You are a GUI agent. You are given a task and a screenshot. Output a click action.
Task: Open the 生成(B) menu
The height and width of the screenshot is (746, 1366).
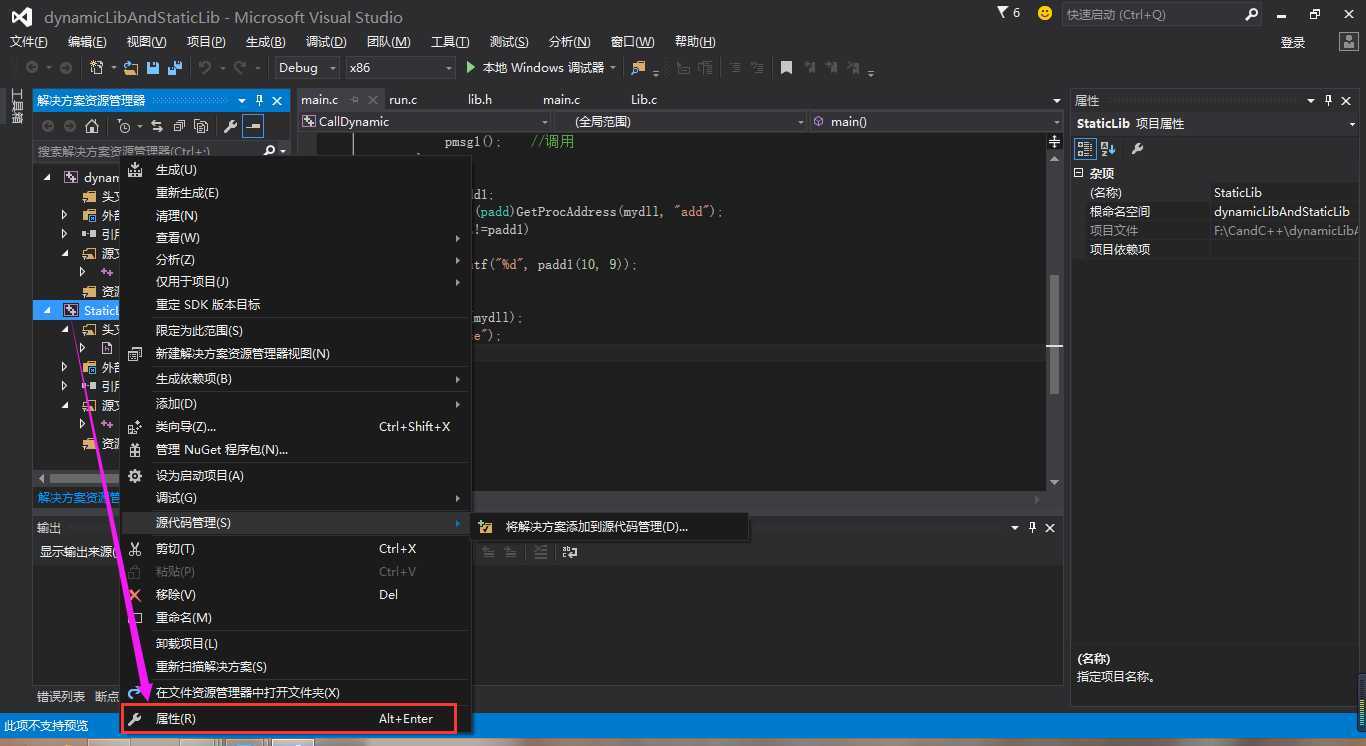[265, 41]
